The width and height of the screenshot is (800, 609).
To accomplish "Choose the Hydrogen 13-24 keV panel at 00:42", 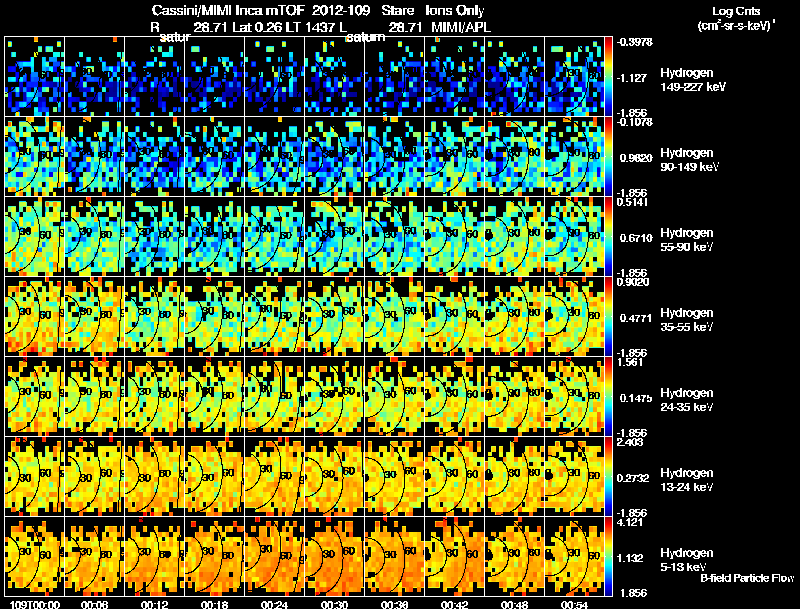I will [455, 476].
